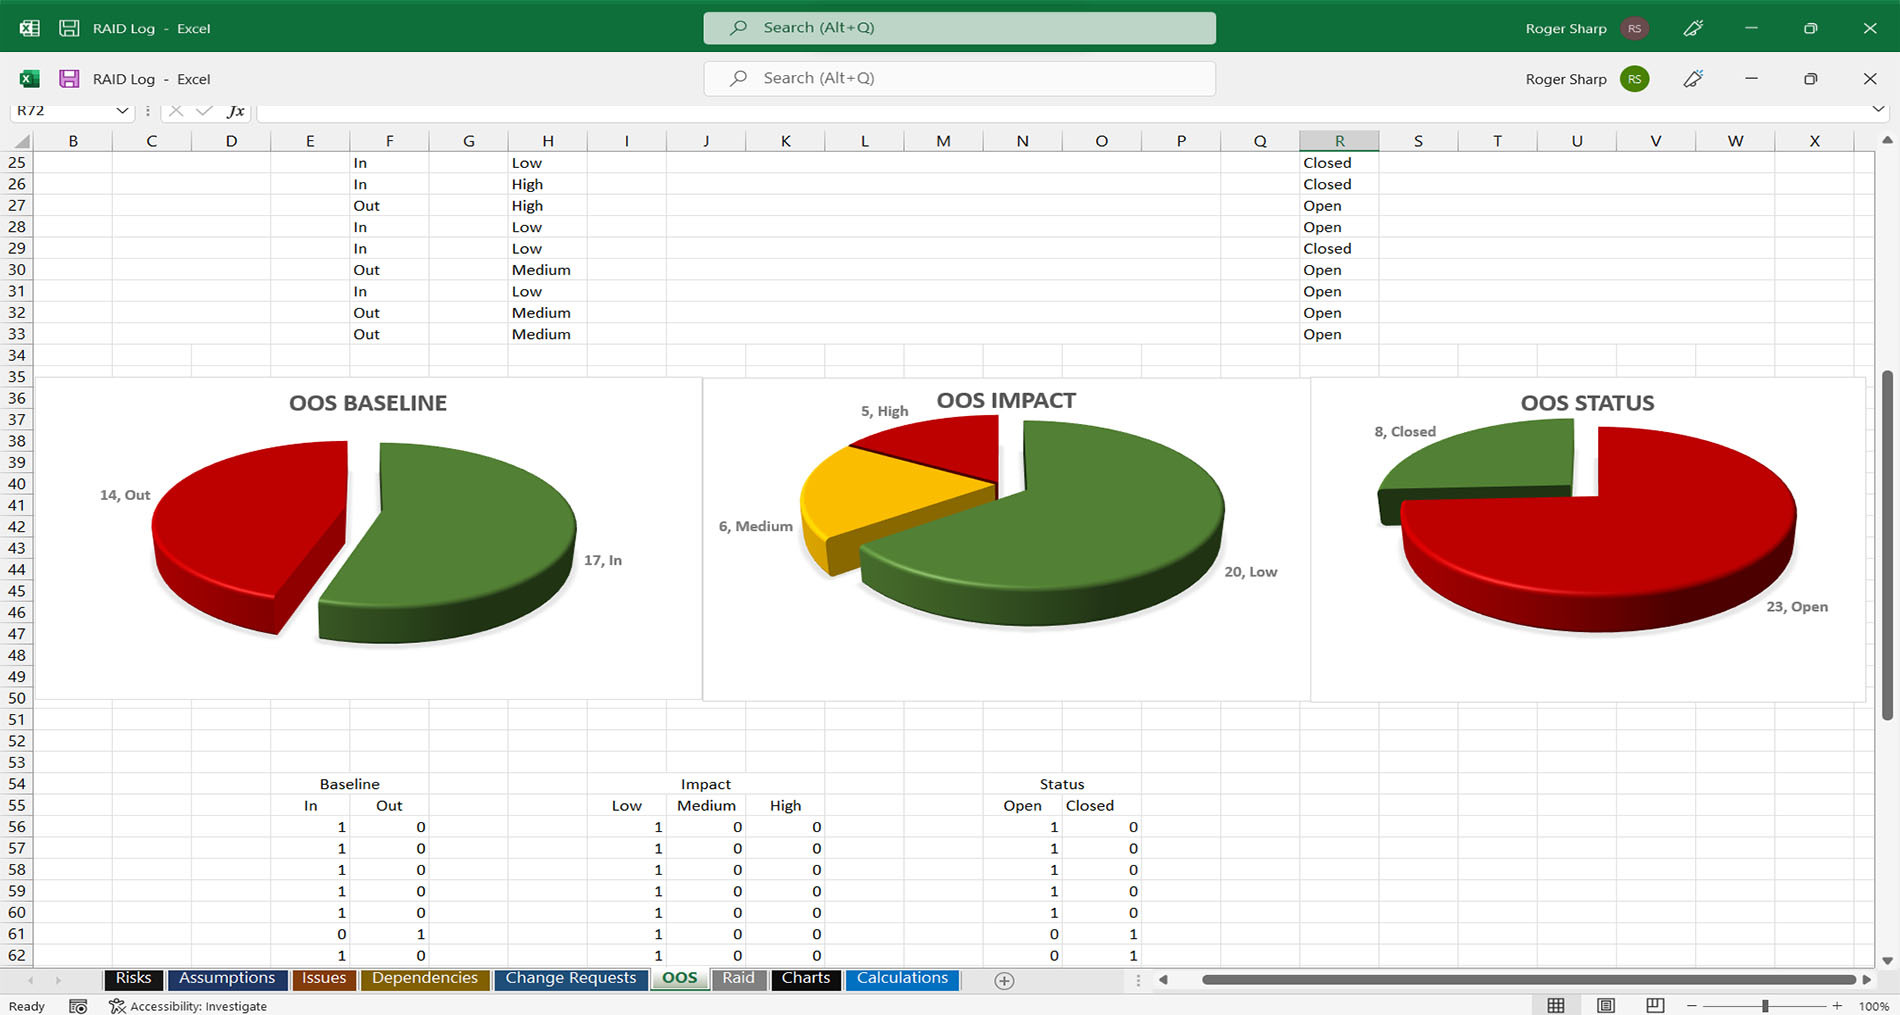Click the Roger Sharp account avatar

(1635, 79)
